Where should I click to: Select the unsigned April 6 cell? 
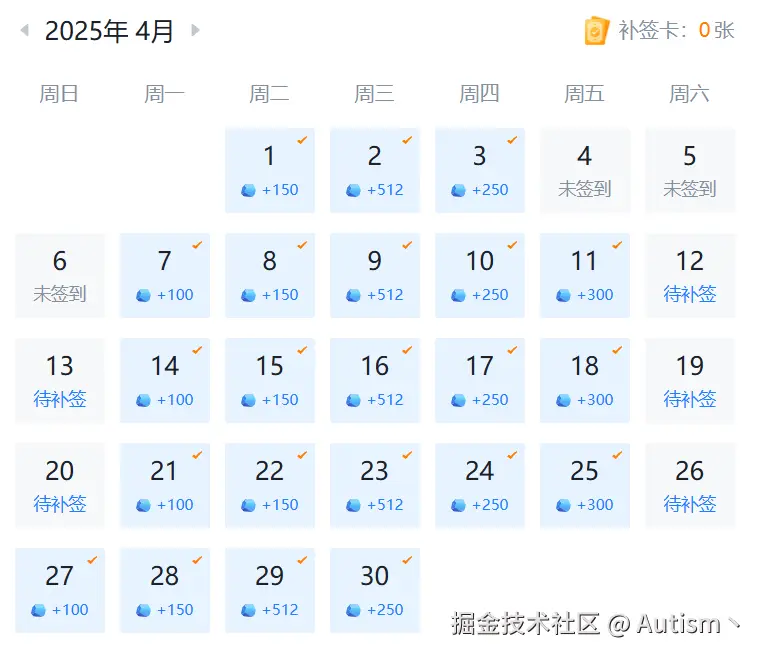point(60,275)
